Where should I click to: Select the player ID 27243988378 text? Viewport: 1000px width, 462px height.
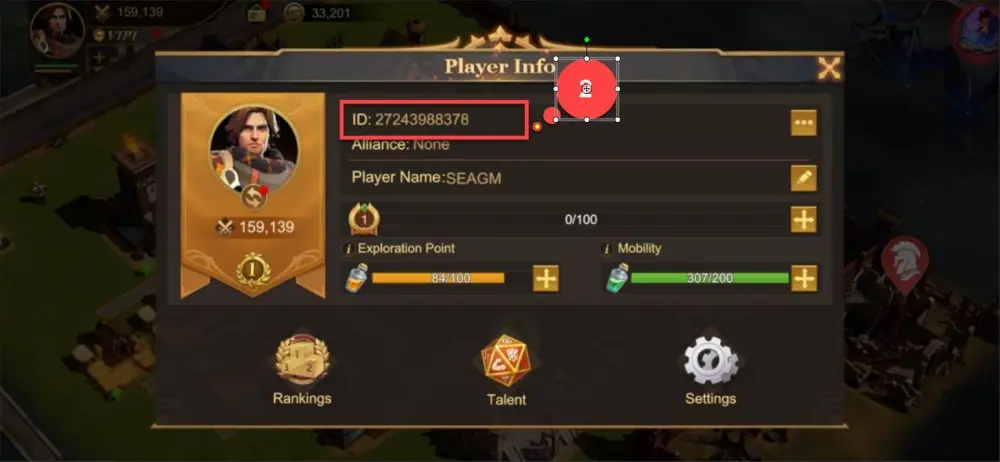422,119
